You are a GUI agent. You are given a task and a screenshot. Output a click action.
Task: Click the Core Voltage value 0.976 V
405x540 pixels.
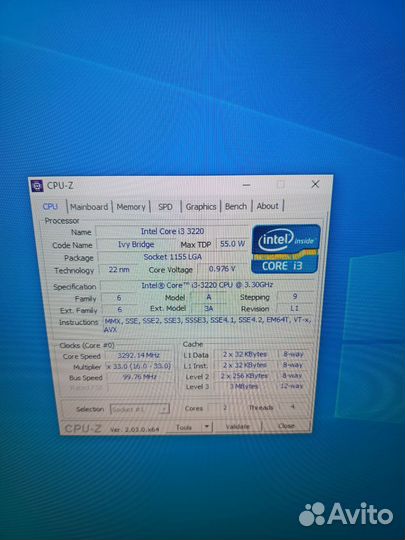coord(222,269)
